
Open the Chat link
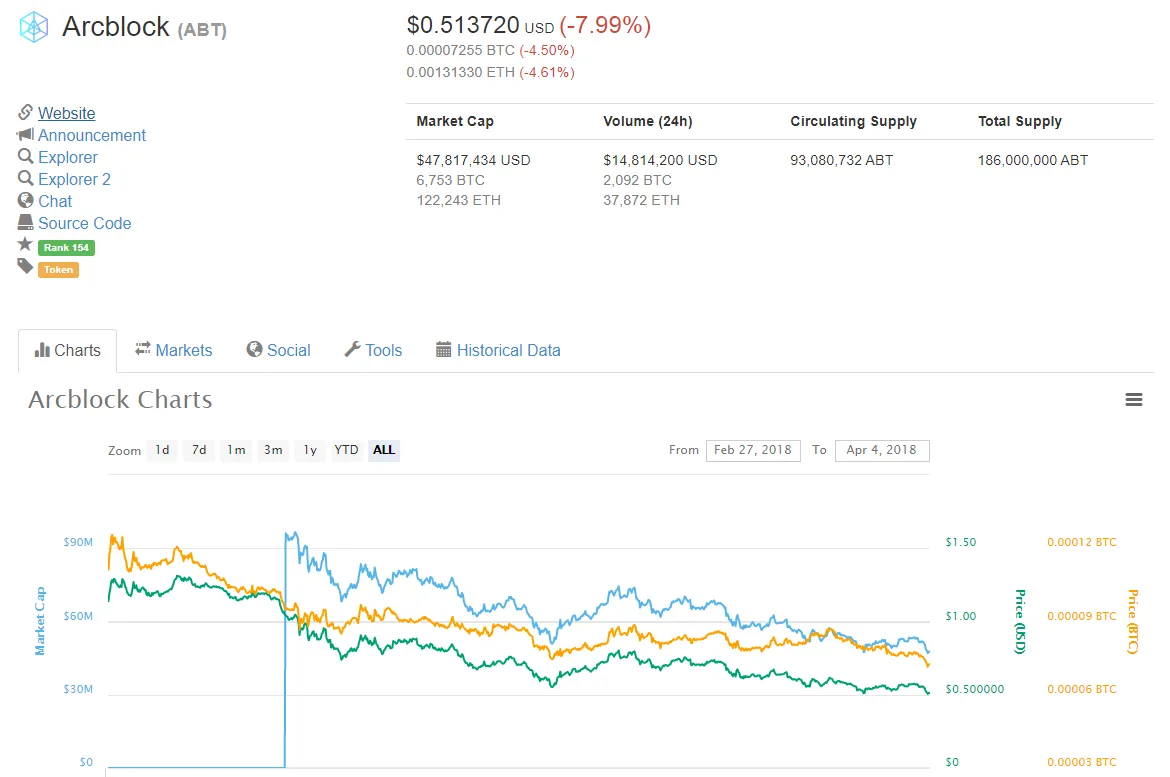pos(55,201)
